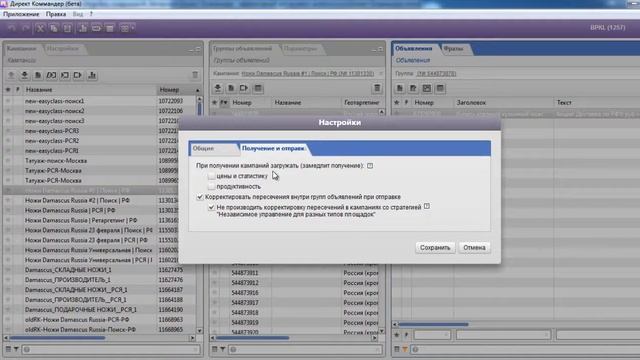This screenshot has height=360, width=640.
Task: Click the Redo arrow in the purple toolbar
Action: [x=25, y=28]
